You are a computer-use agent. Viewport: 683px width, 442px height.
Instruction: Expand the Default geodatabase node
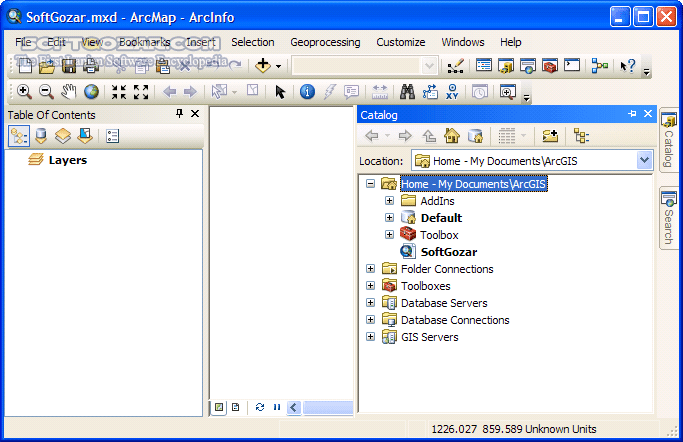[x=389, y=217]
